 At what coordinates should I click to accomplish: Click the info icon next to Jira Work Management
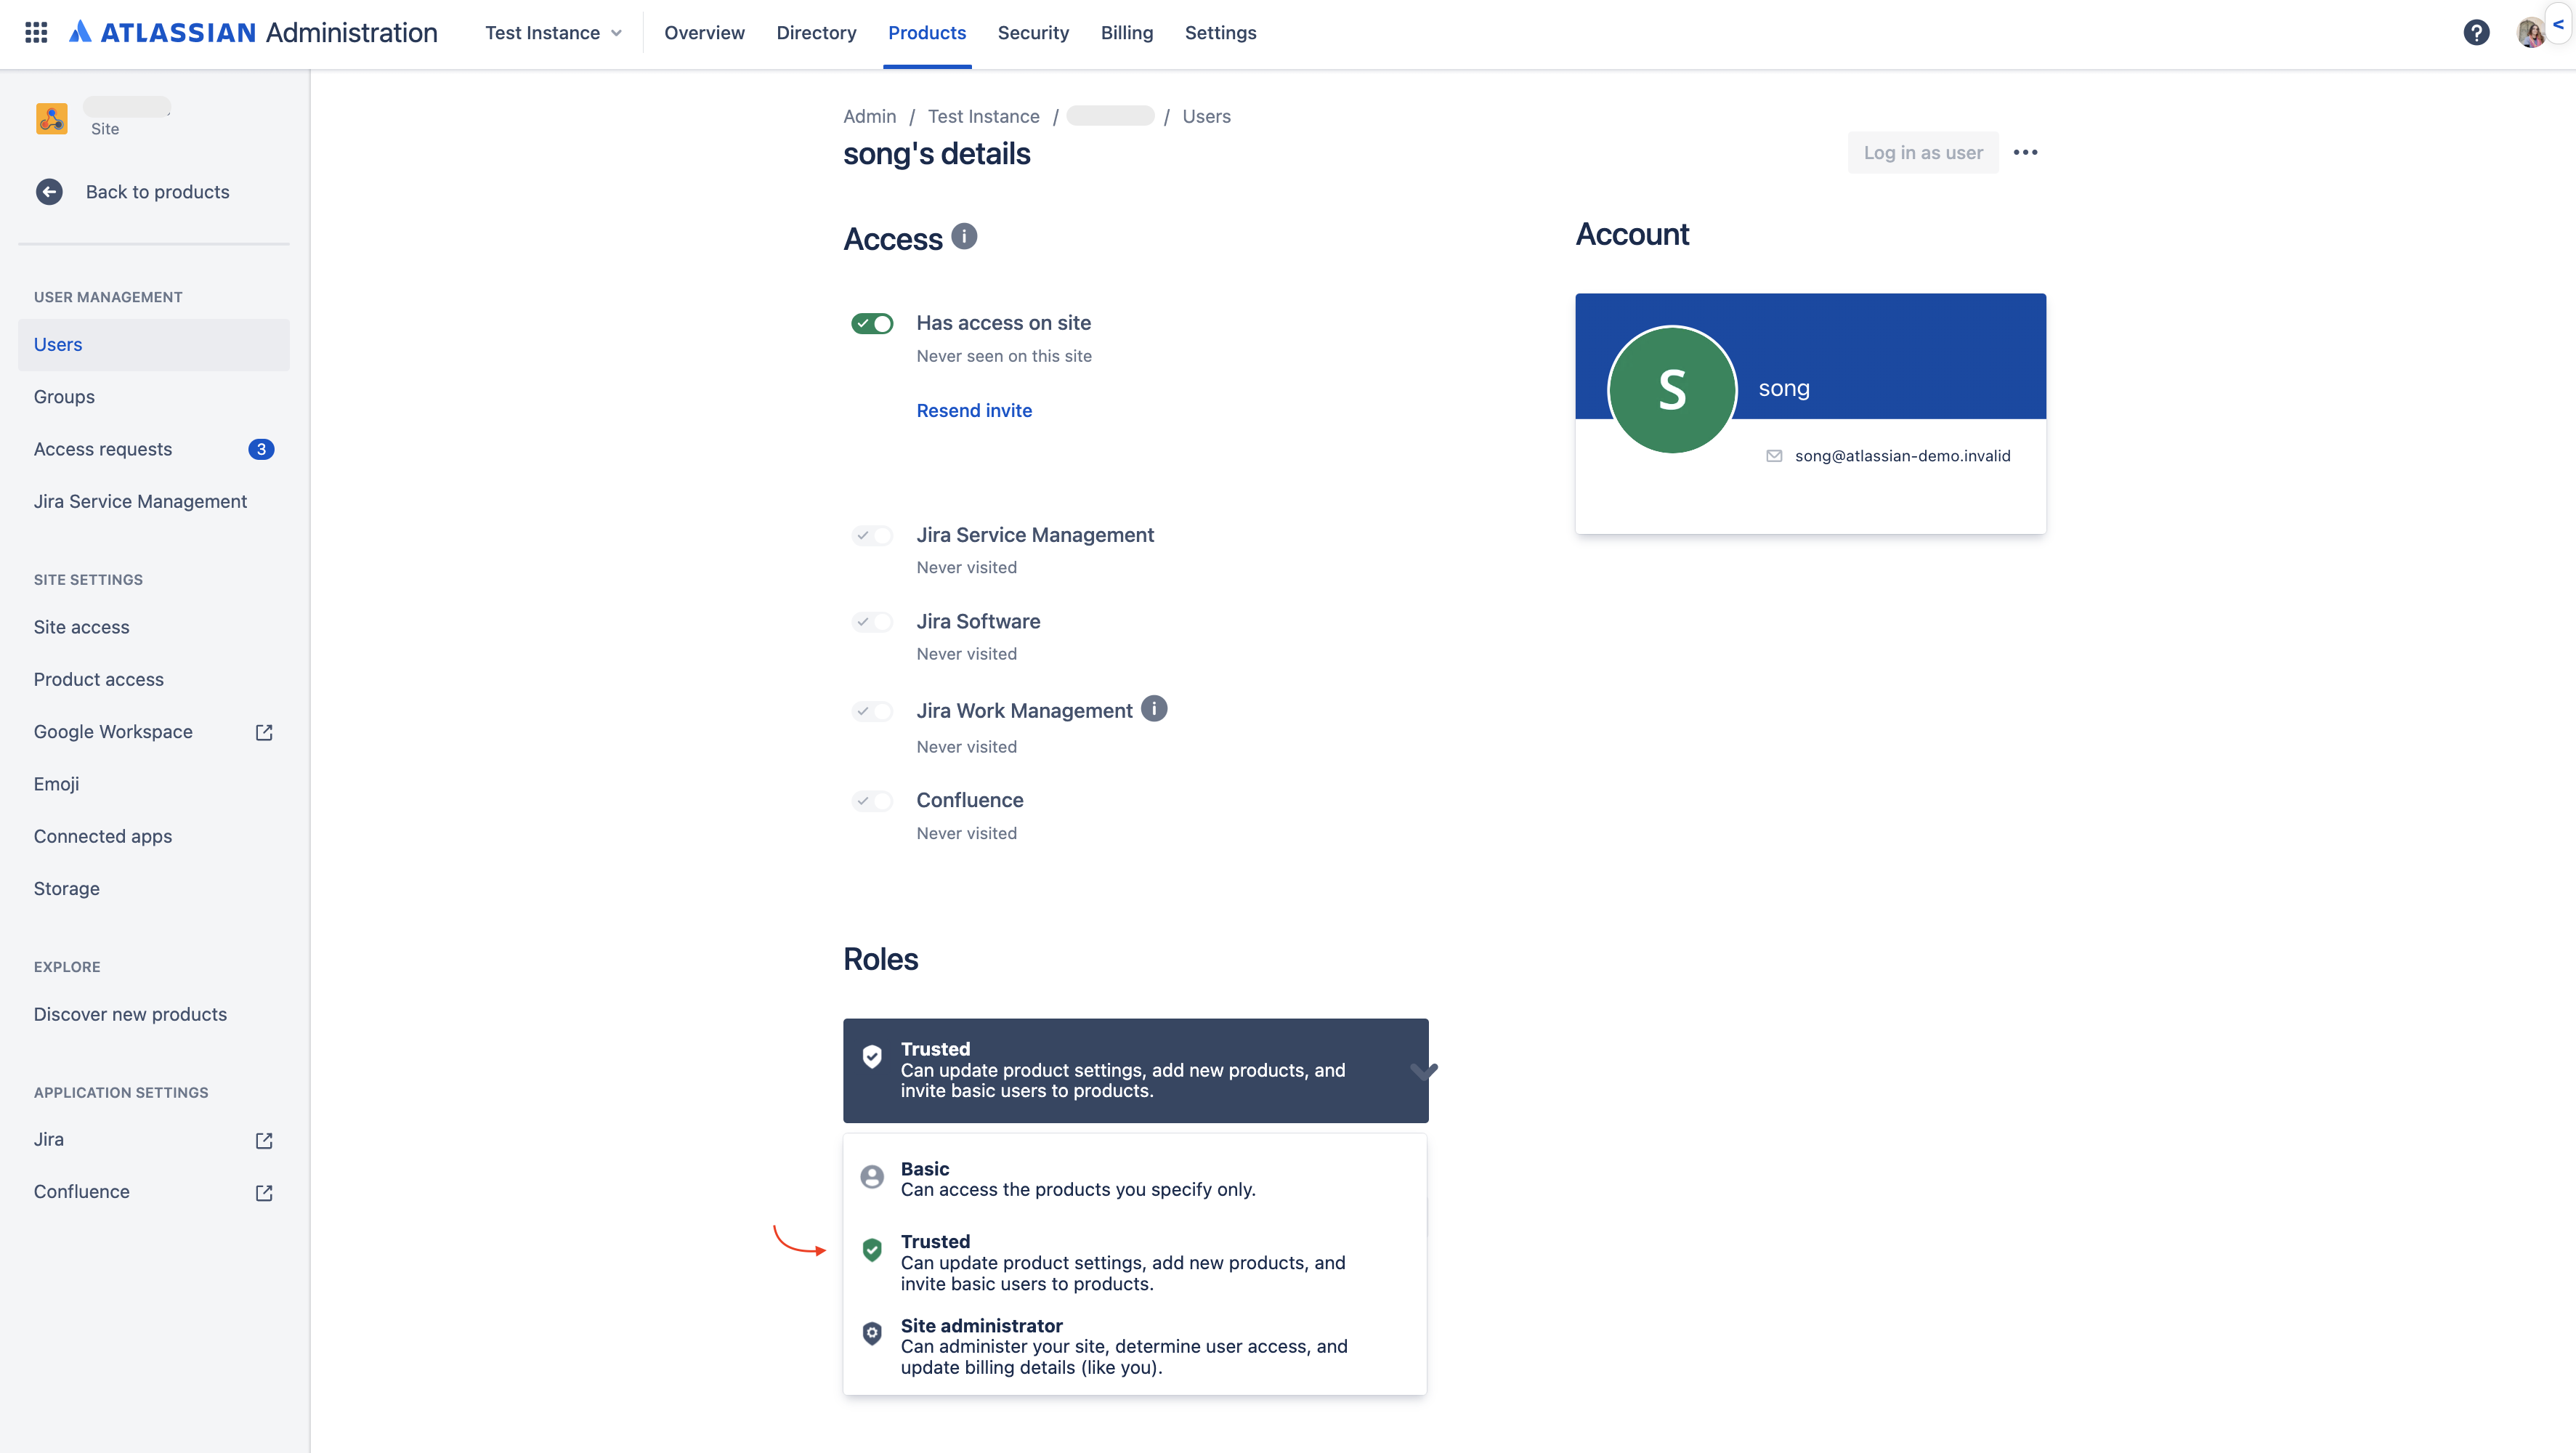(1154, 709)
